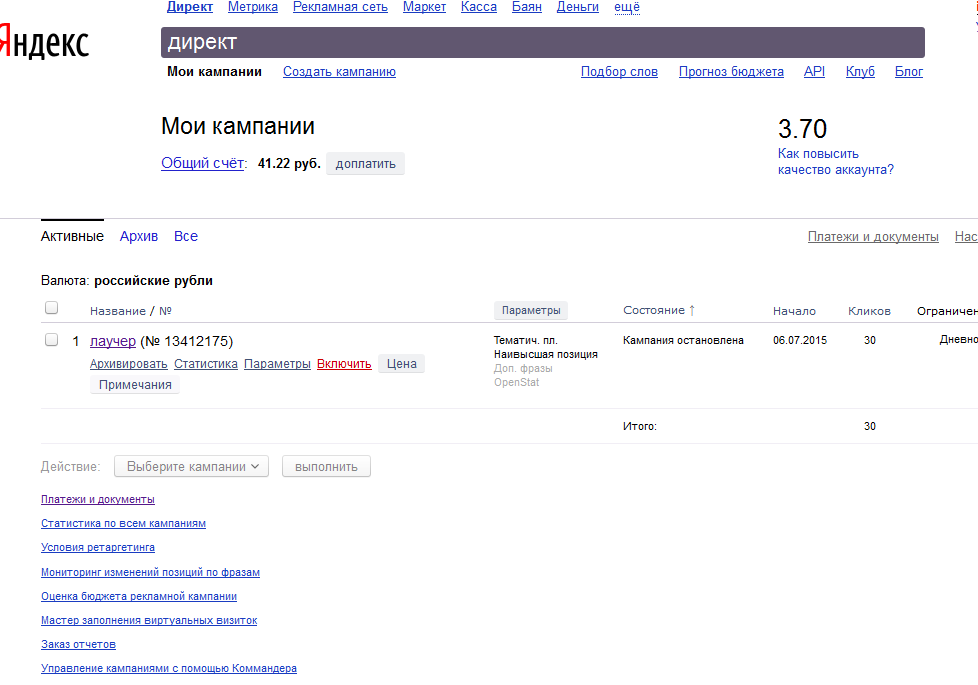Click the Кампания остановлена status text
Viewport: 978px width, 685px height.
point(683,341)
